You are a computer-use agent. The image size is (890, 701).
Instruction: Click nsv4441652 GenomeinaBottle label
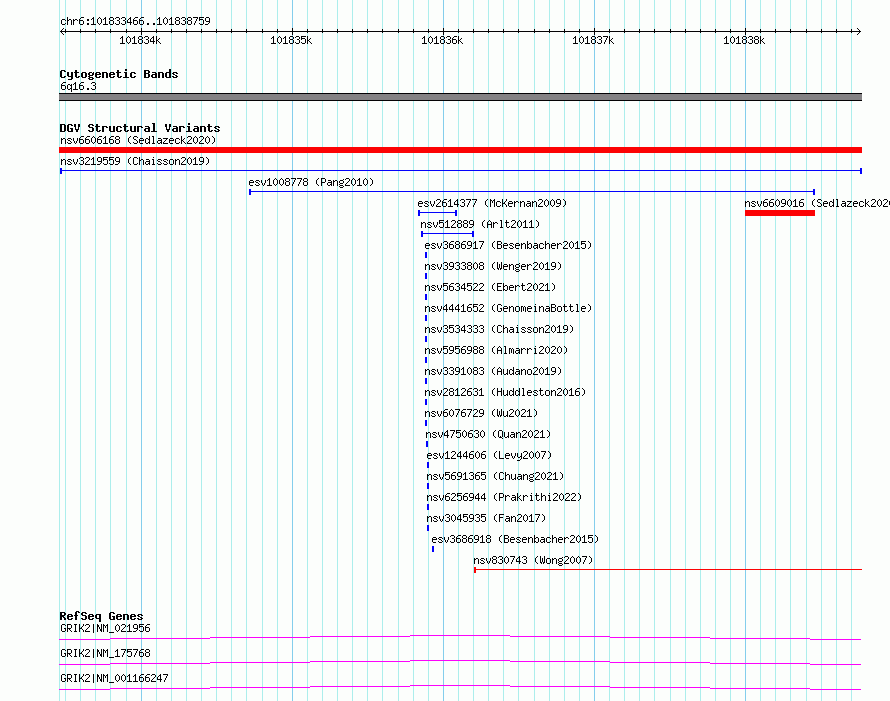508,308
